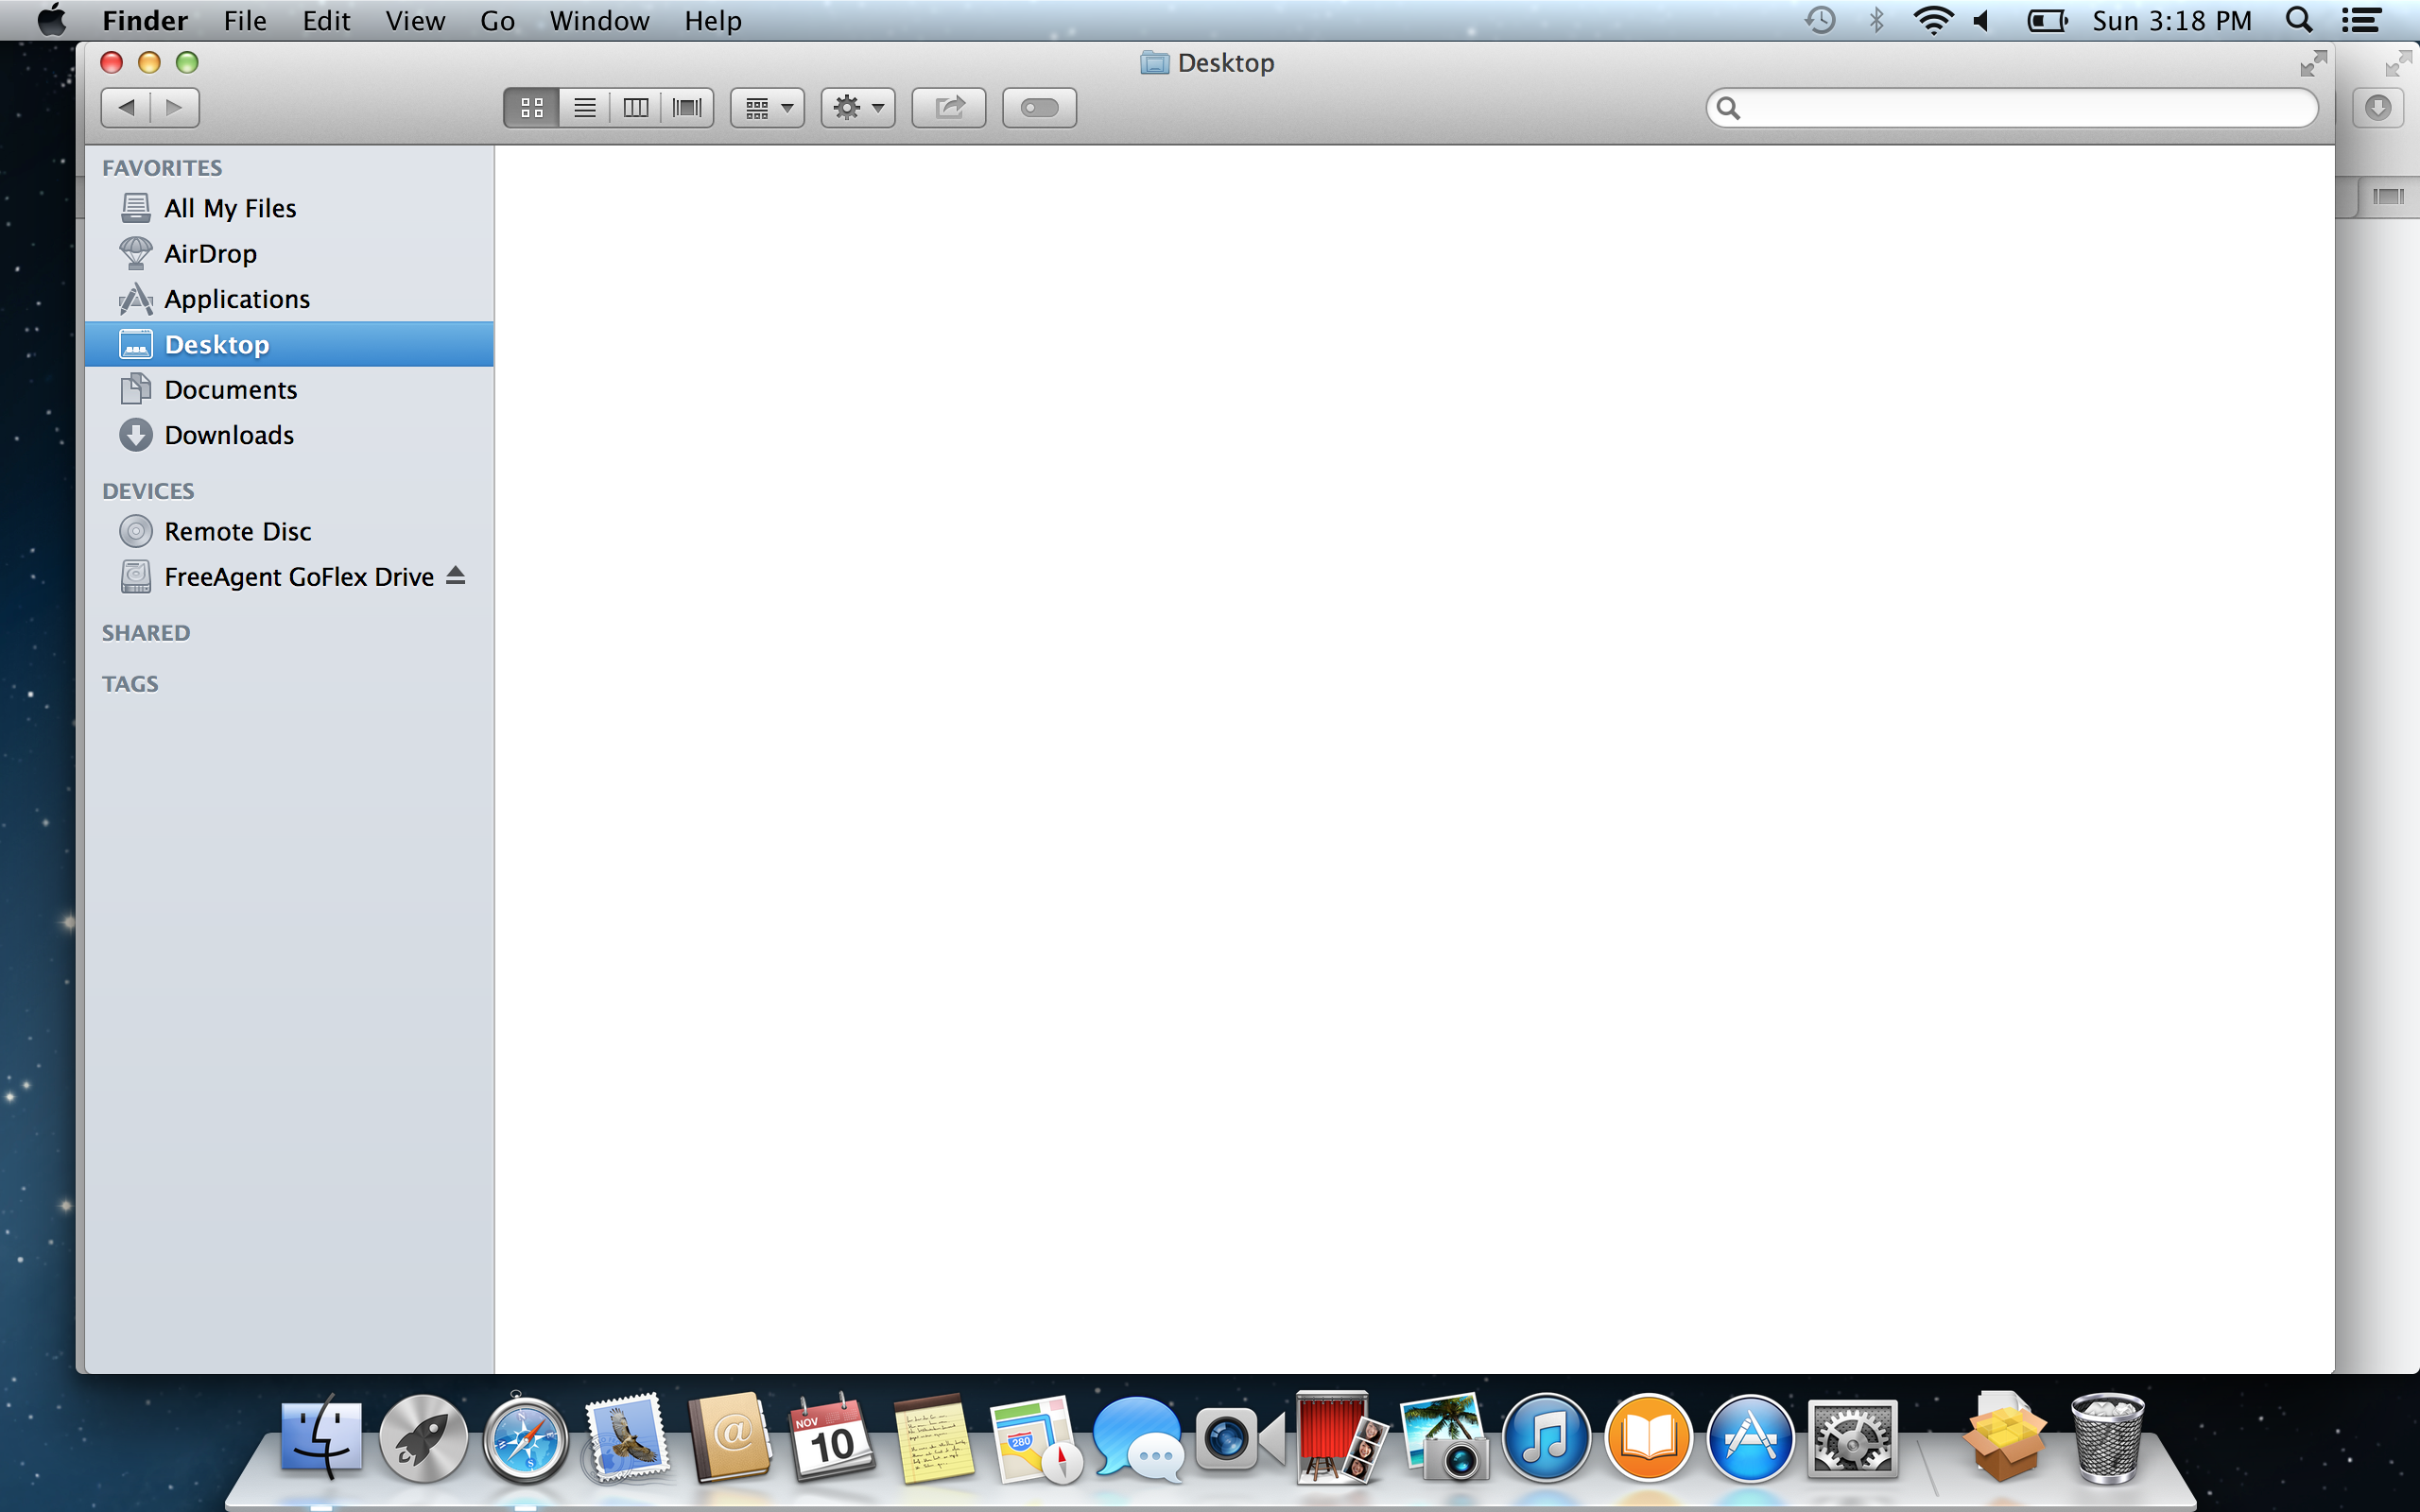Click the Edit Tags toolbar button

click(1039, 107)
